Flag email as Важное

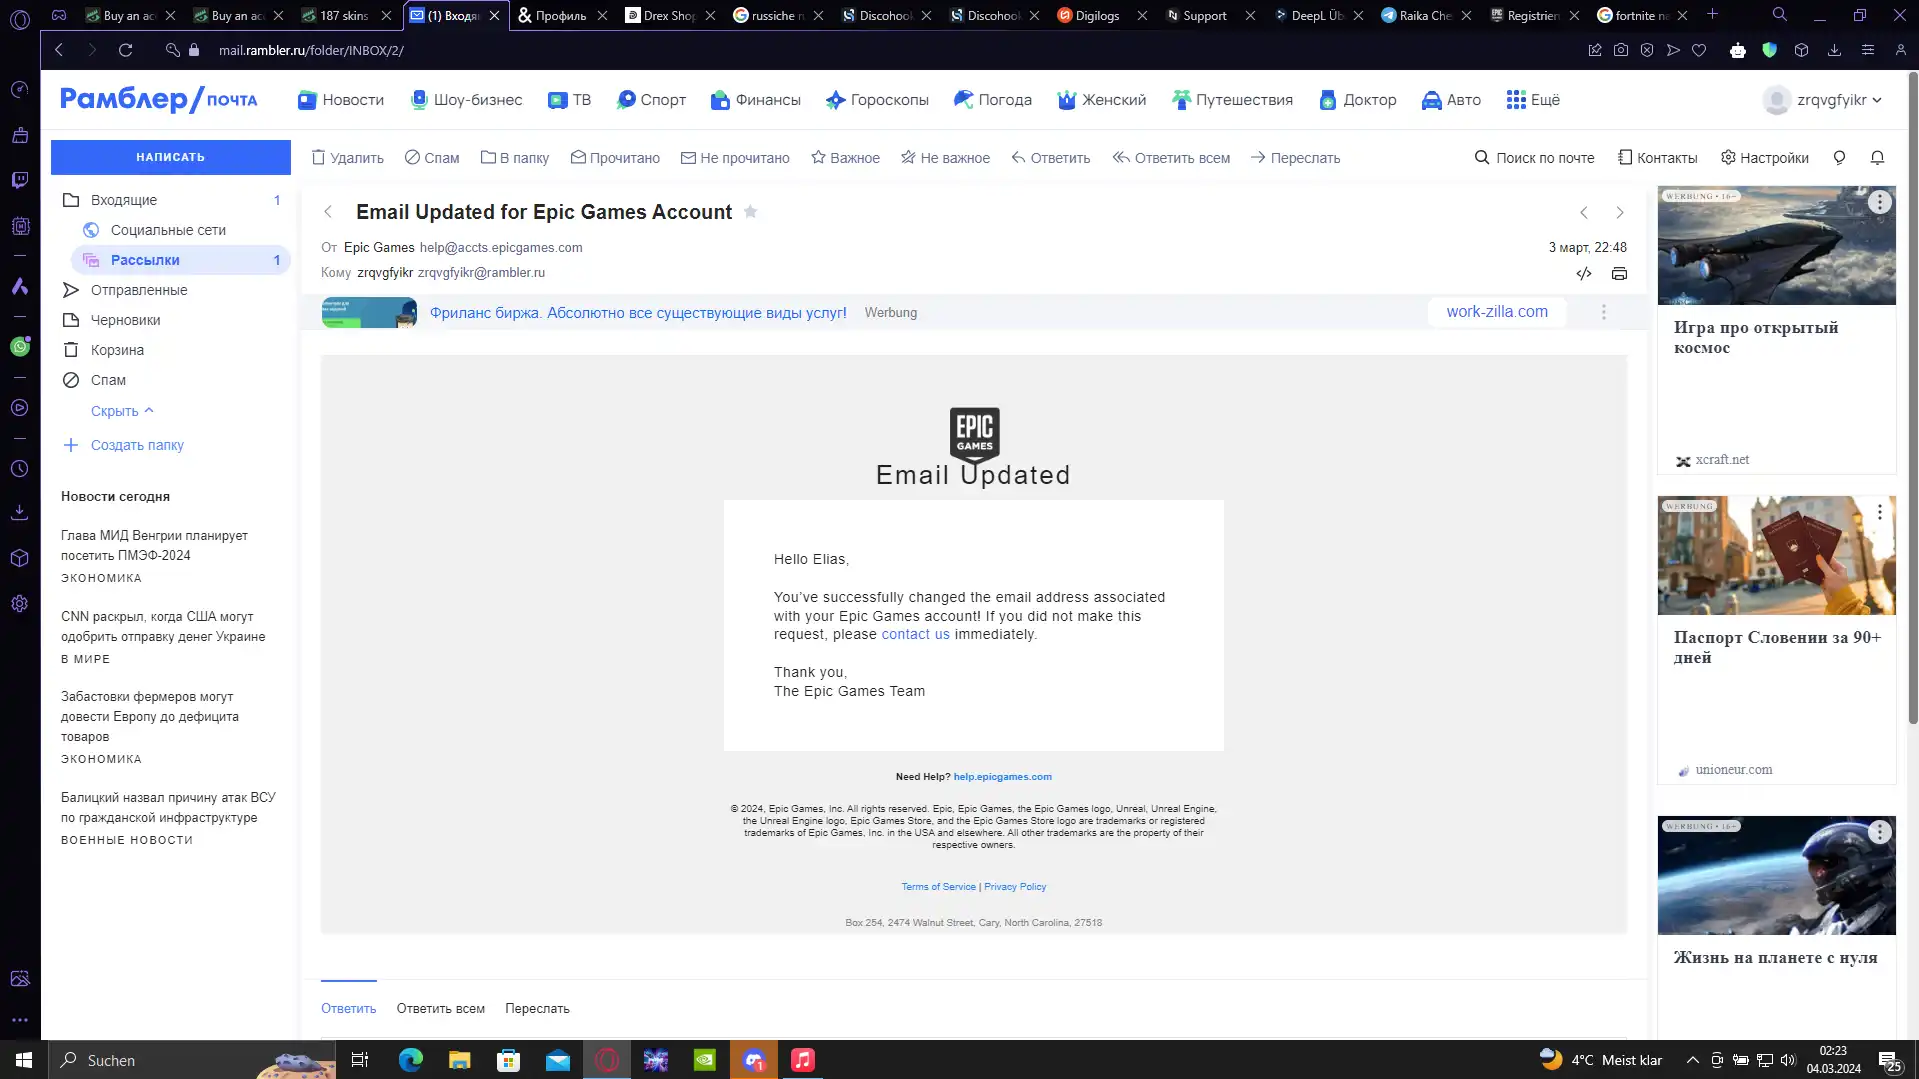(845, 158)
